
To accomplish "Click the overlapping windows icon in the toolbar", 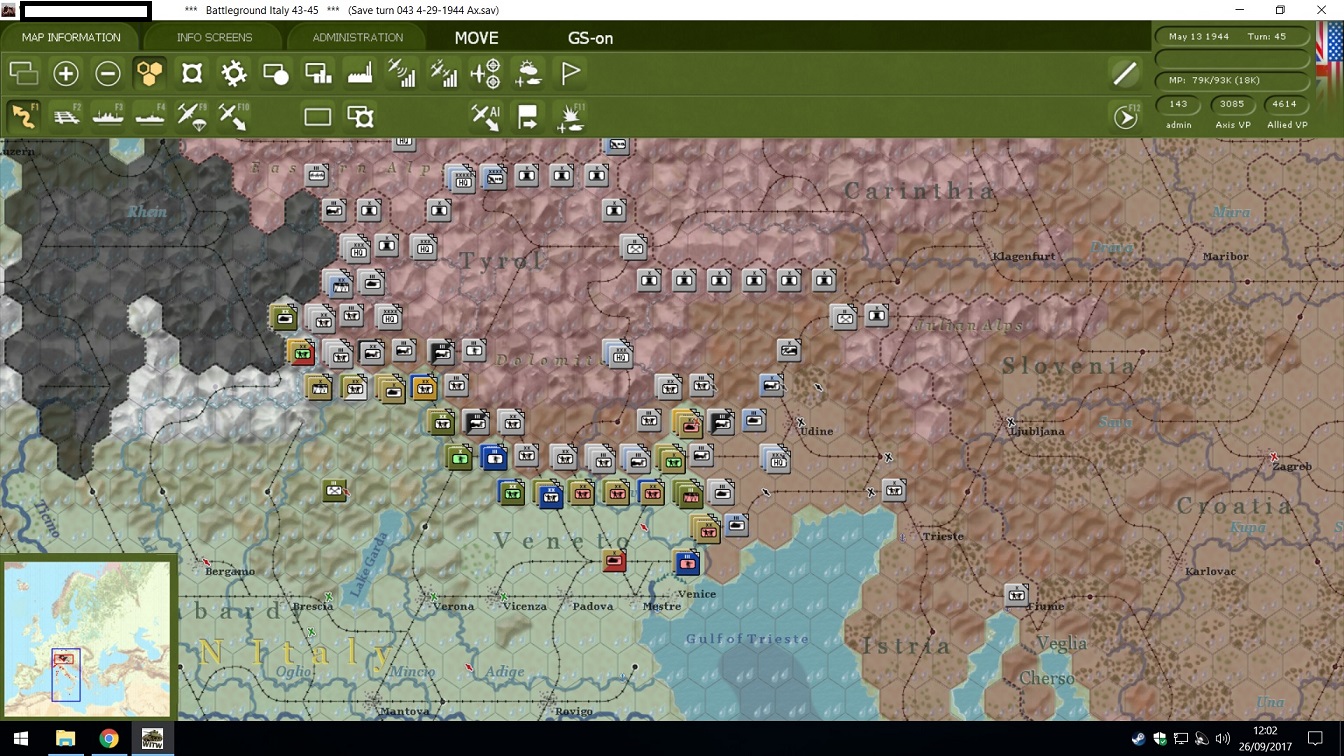I will pyautogui.click(x=23, y=73).
